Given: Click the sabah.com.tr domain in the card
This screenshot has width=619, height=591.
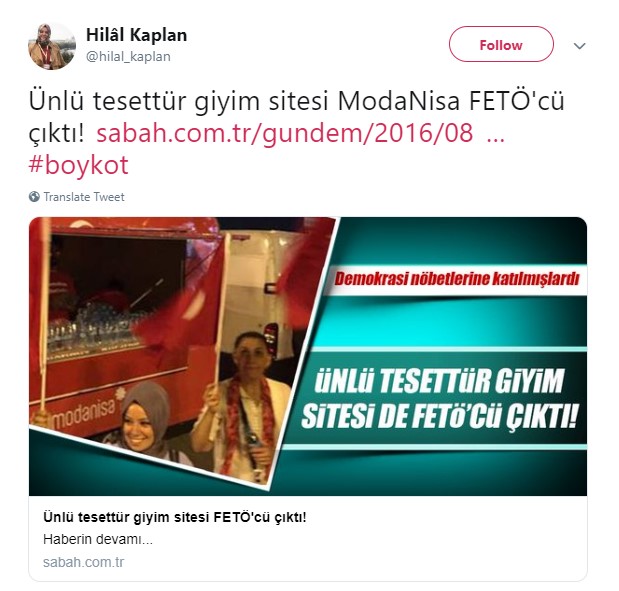Looking at the screenshot, I should click(83, 562).
